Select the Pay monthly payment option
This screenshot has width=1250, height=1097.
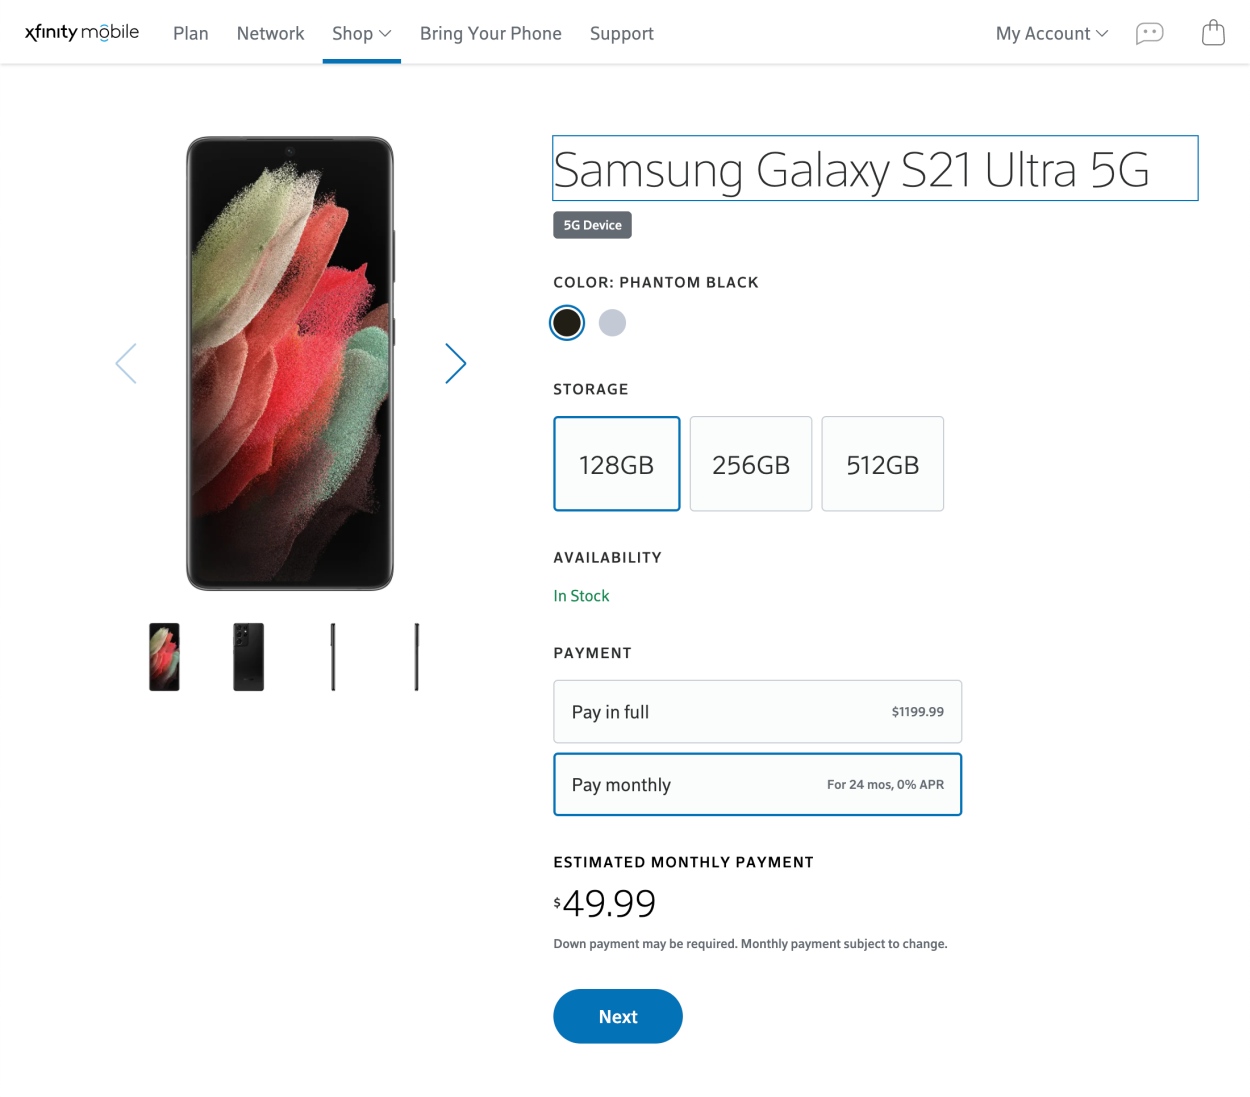click(x=757, y=785)
